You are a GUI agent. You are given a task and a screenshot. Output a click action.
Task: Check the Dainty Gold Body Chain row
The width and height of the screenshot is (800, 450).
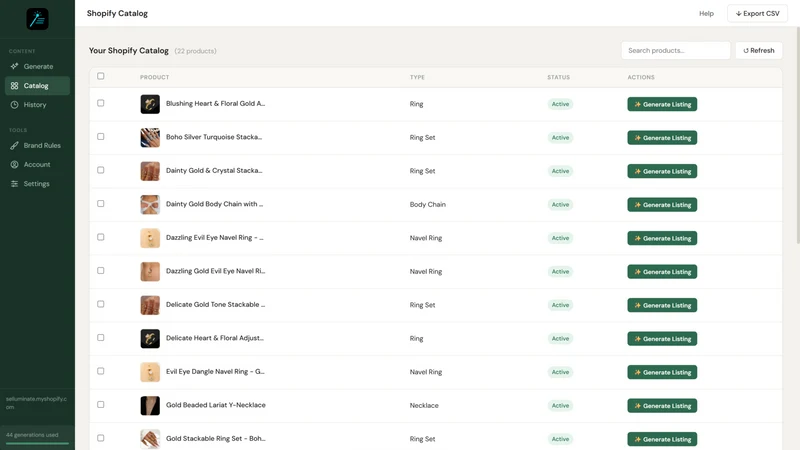tap(101, 204)
